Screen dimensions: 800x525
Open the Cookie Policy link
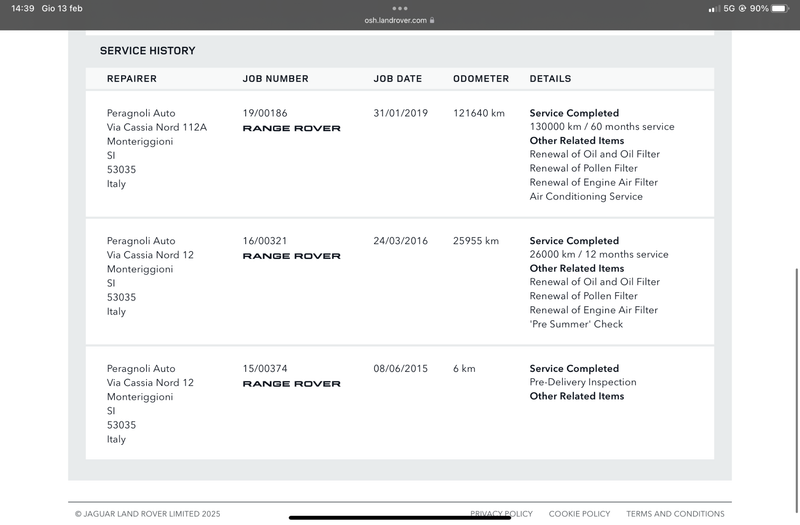tap(579, 514)
